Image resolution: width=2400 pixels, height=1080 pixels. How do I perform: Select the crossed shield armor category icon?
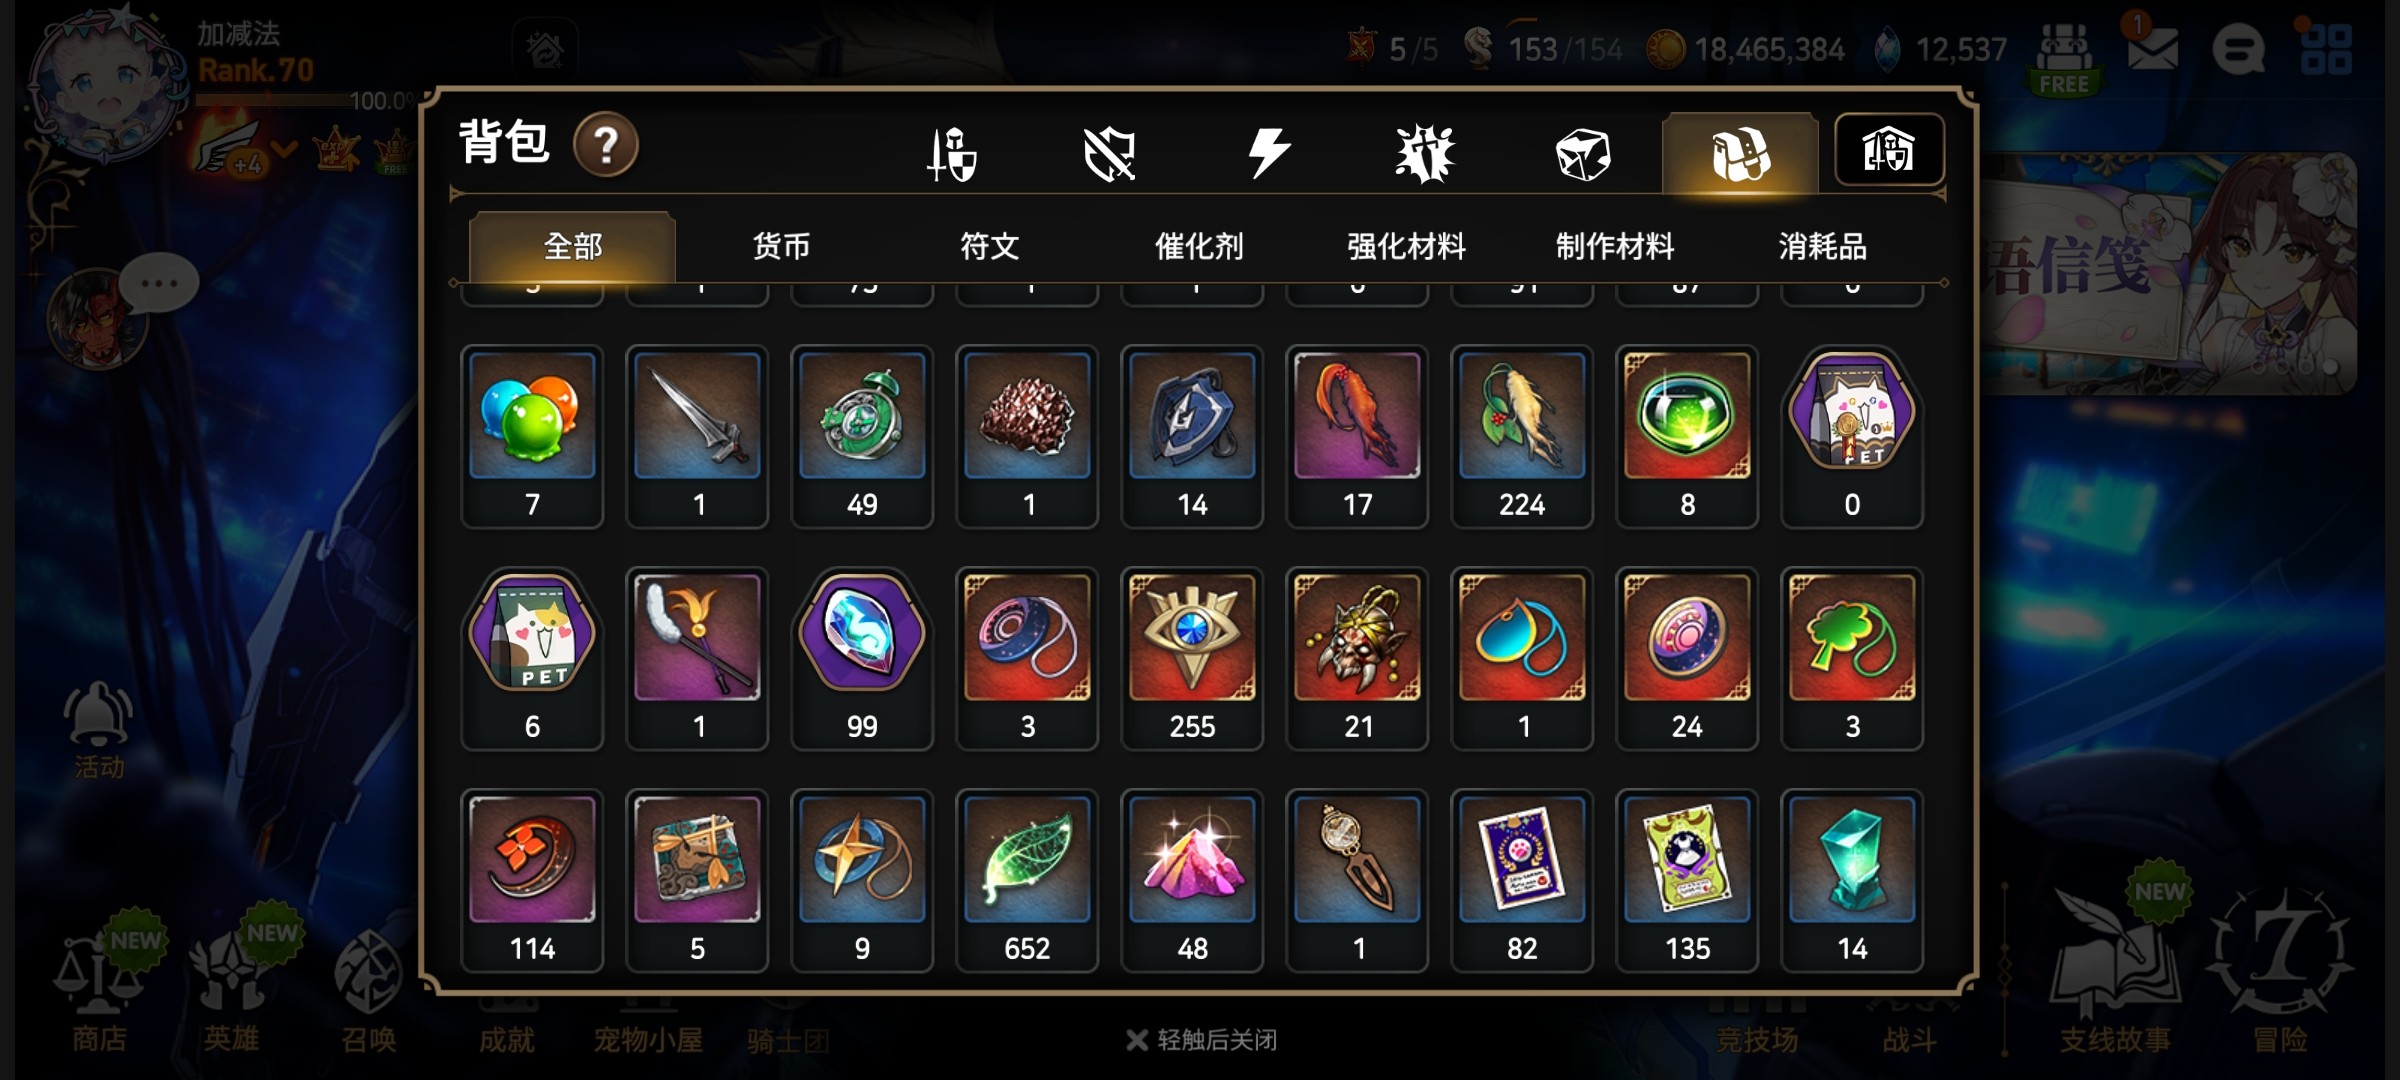click(1109, 154)
